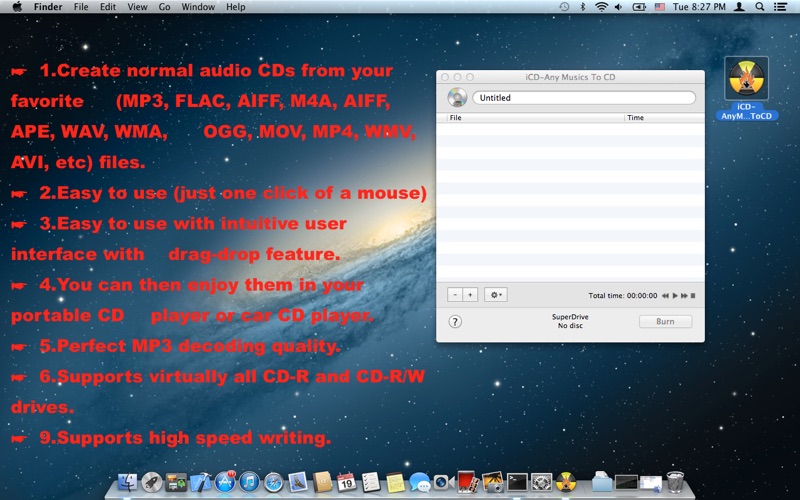Image resolution: width=800 pixels, height=500 pixels.
Task: Click the Burn button
Action: 665,321
